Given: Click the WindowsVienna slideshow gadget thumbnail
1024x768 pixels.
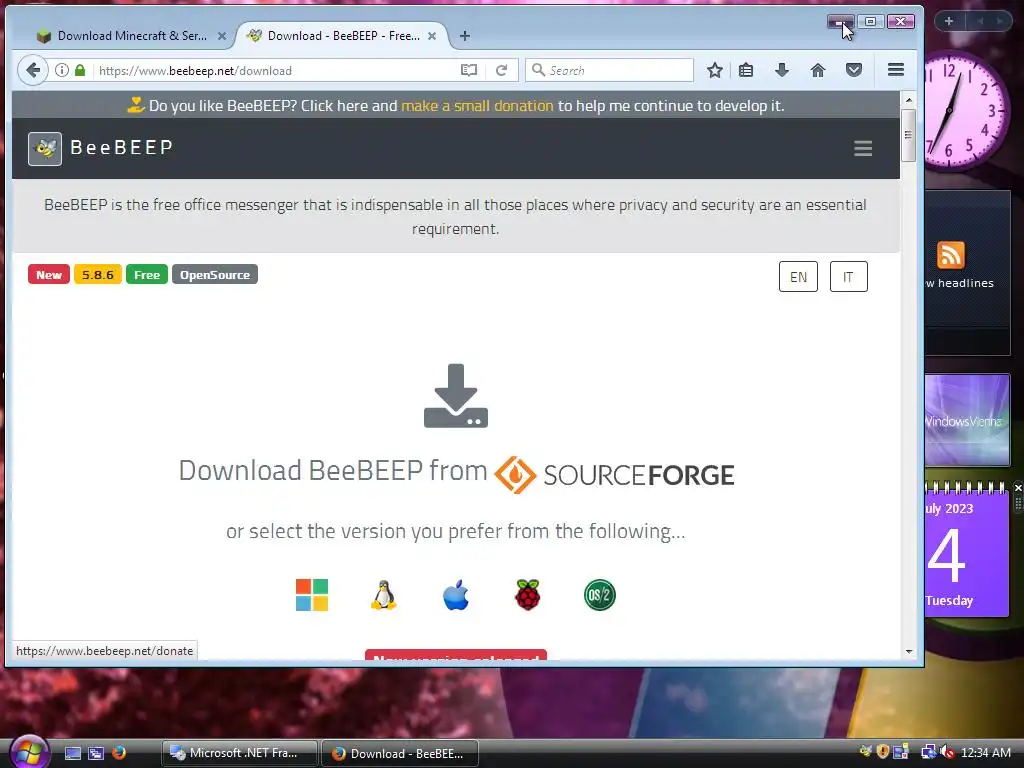Looking at the screenshot, I should pos(967,420).
